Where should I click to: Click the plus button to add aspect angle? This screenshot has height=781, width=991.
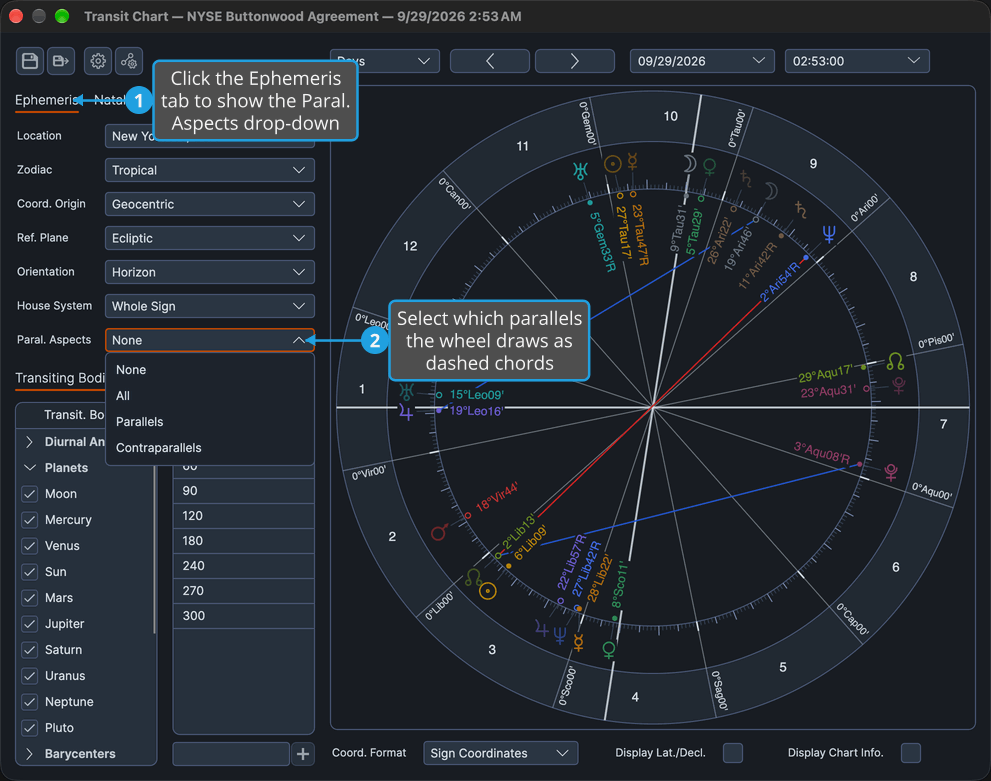tap(303, 754)
